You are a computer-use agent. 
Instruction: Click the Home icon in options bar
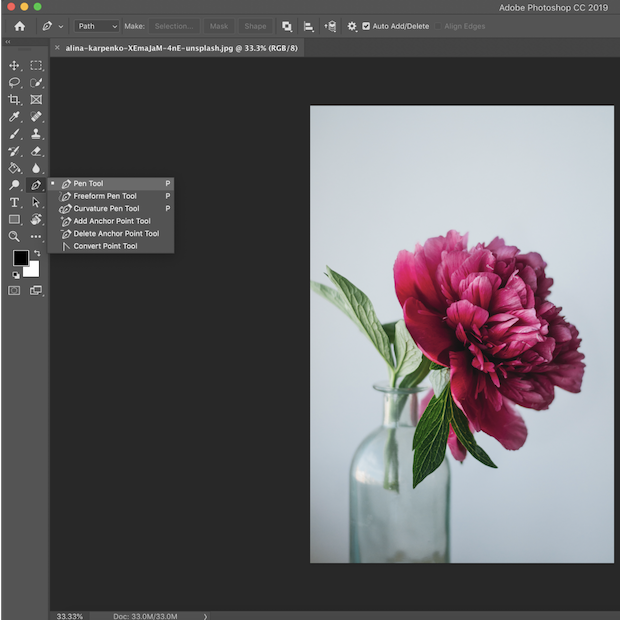click(19, 26)
